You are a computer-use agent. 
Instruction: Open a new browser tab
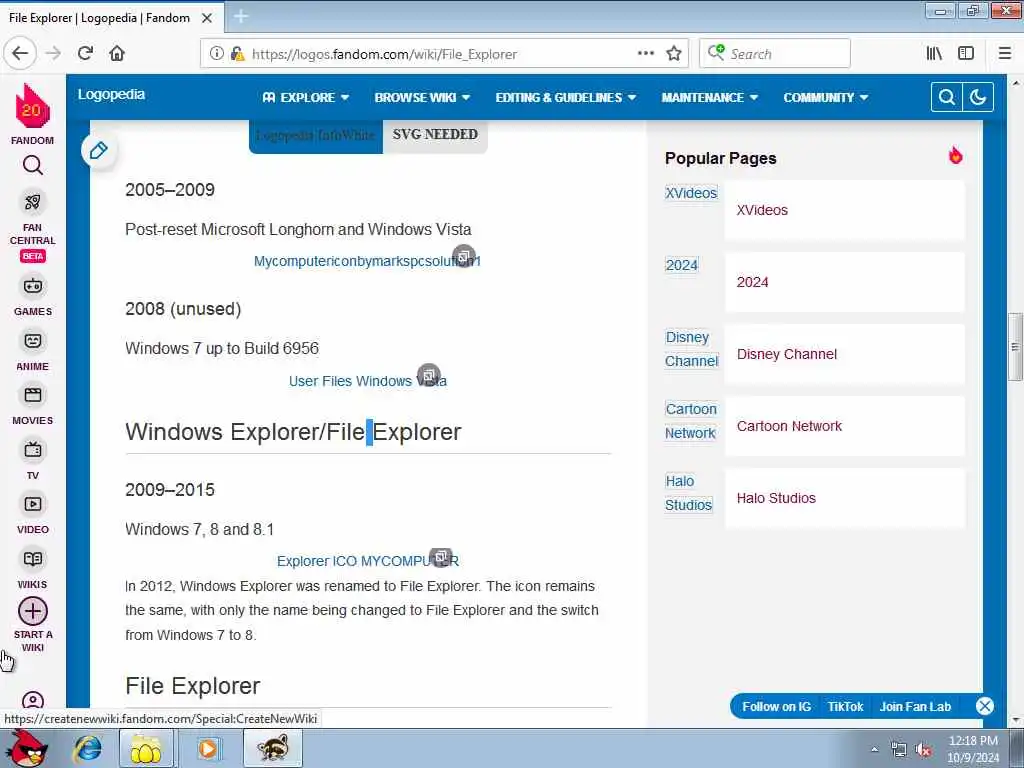240,16
